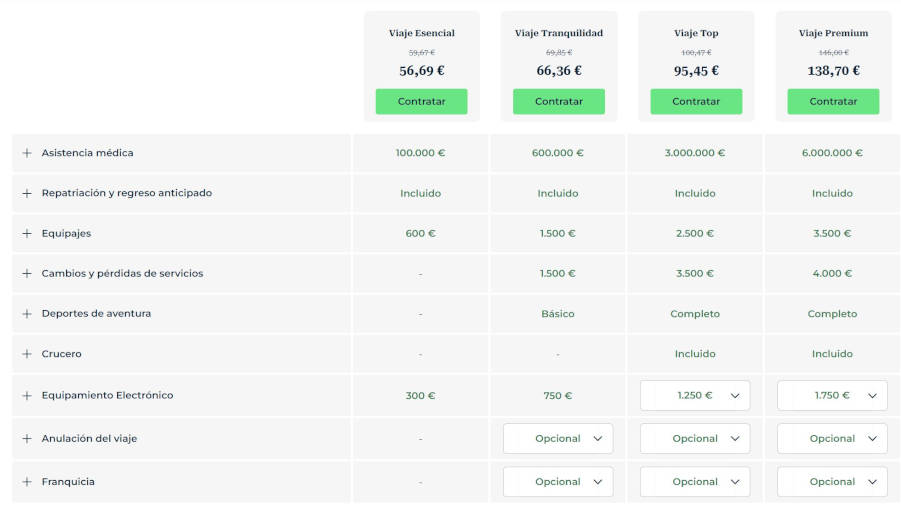Click plus icon next to Equipajes
Screen dimensions: 901x510
pos(27,233)
